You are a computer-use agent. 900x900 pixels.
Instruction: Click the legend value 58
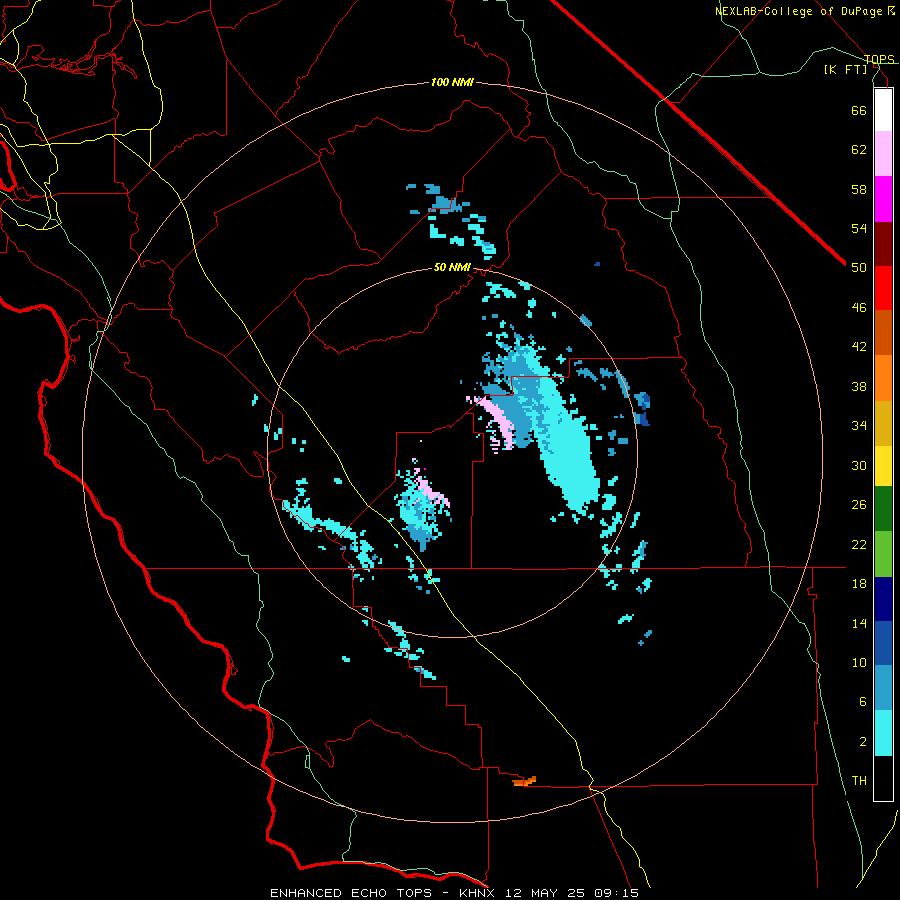tap(859, 189)
